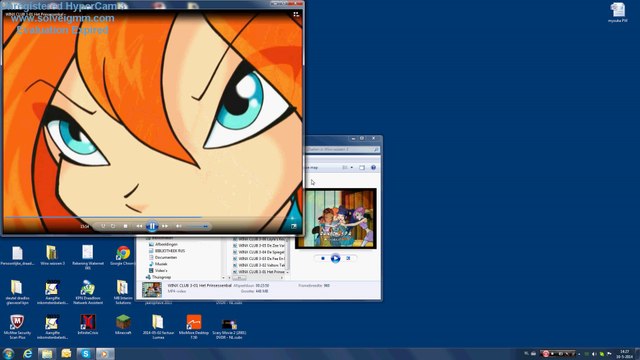Open the Rekening Waternet desktop file
This screenshot has height=360, width=640.
pyautogui.click(x=87, y=258)
